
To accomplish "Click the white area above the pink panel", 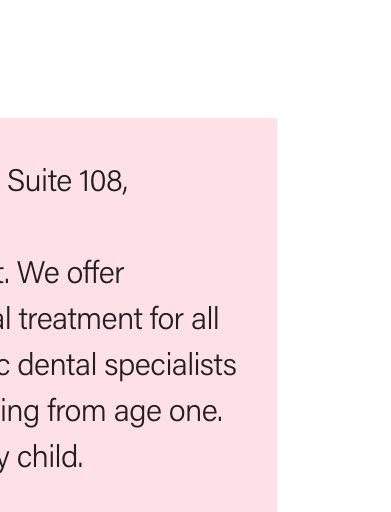I will (x=195, y=58).
